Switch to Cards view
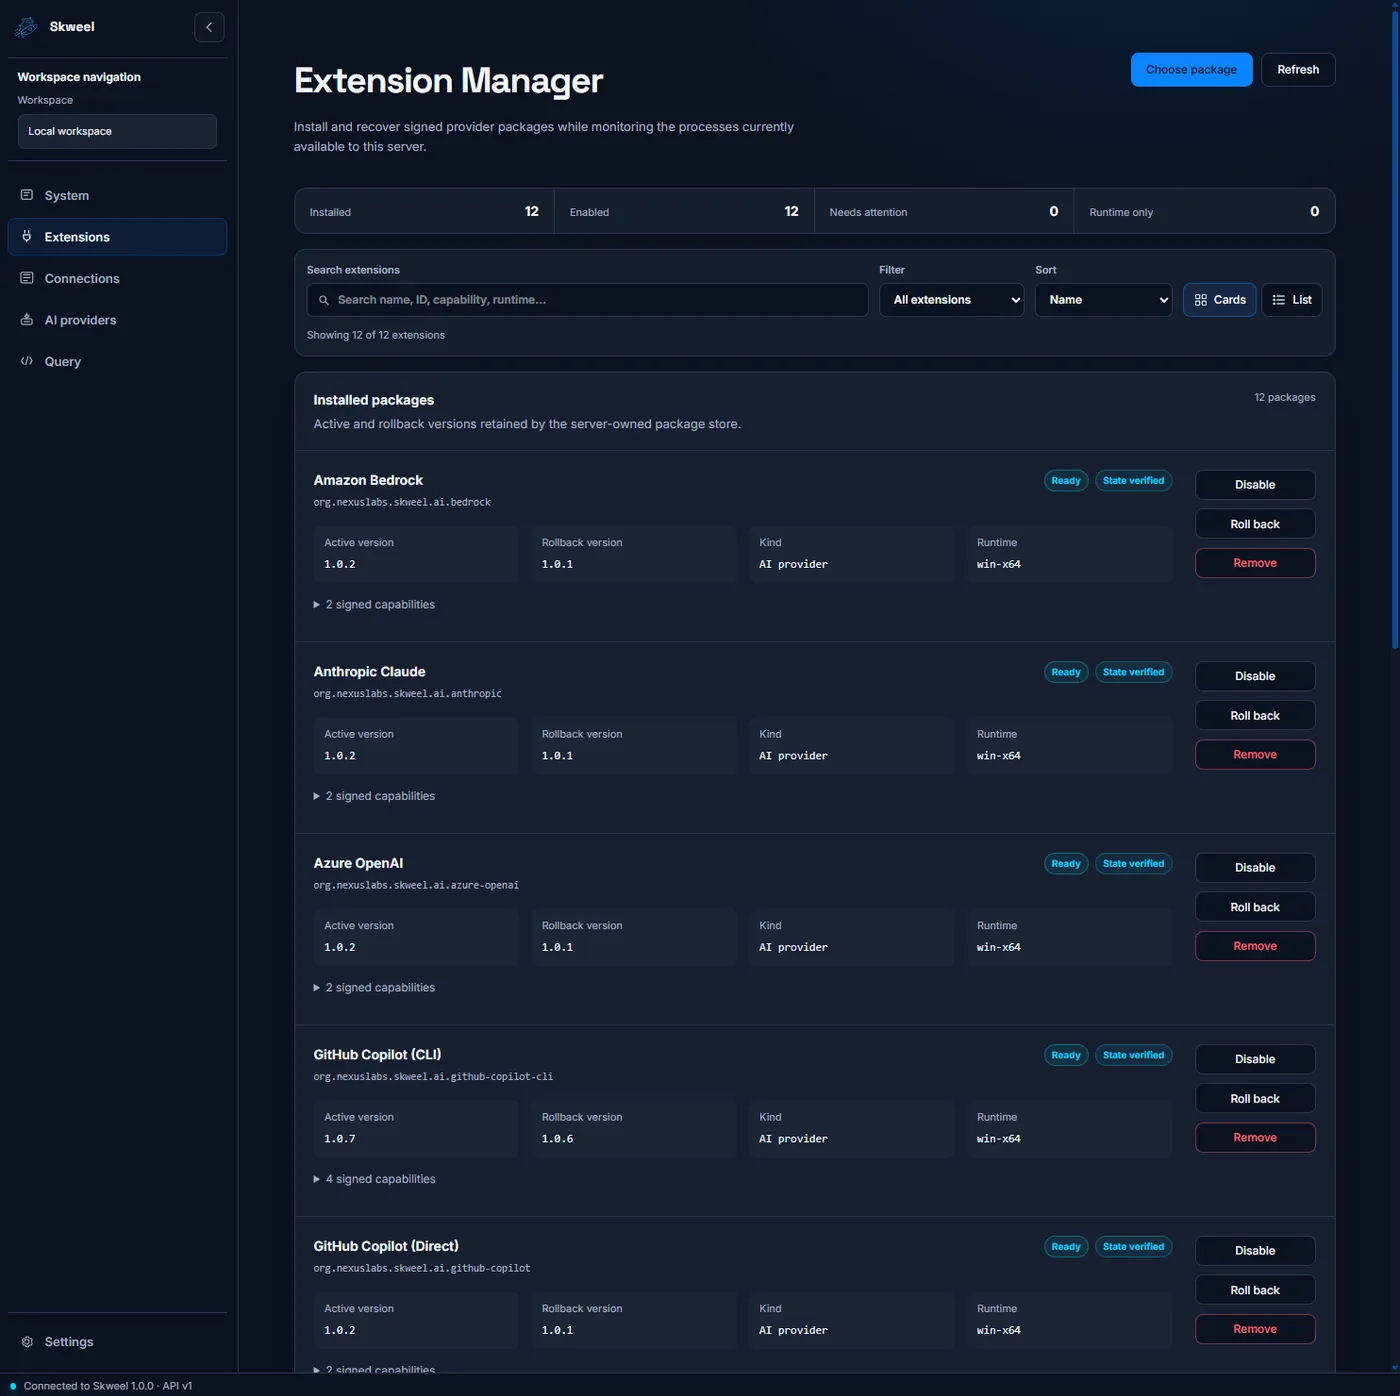Image resolution: width=1400 pixels, height=1396 pixels. [1220, 300]
